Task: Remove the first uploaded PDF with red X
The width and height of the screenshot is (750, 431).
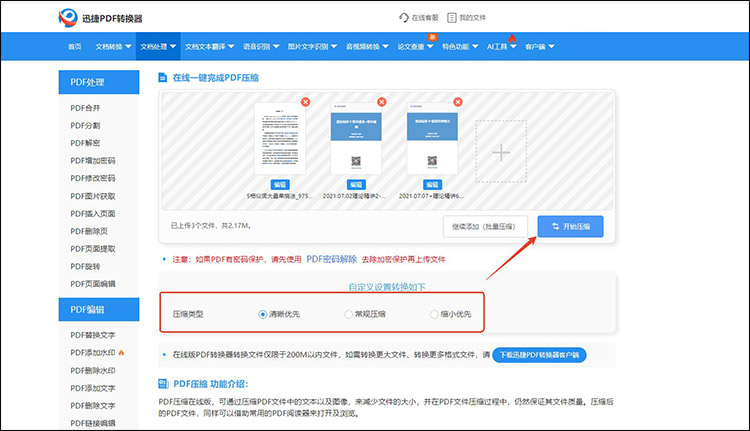Action: pyautogui.click(x=305, y=102)
